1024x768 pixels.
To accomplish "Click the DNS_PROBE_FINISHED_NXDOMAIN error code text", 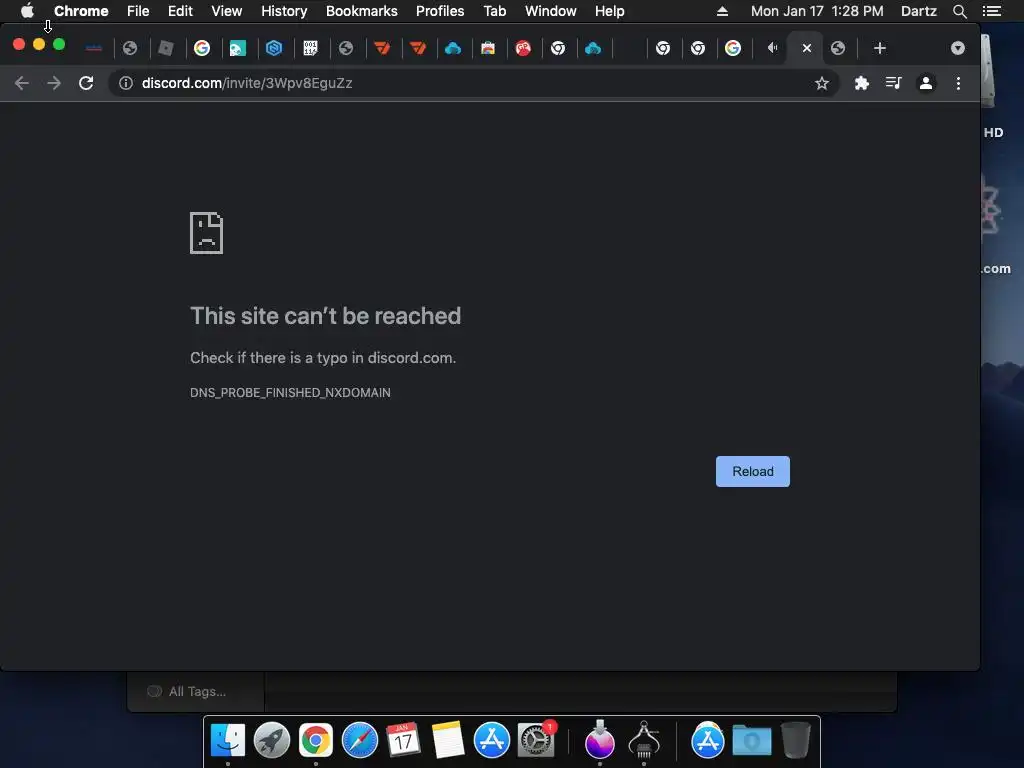I will click(290, 392).
